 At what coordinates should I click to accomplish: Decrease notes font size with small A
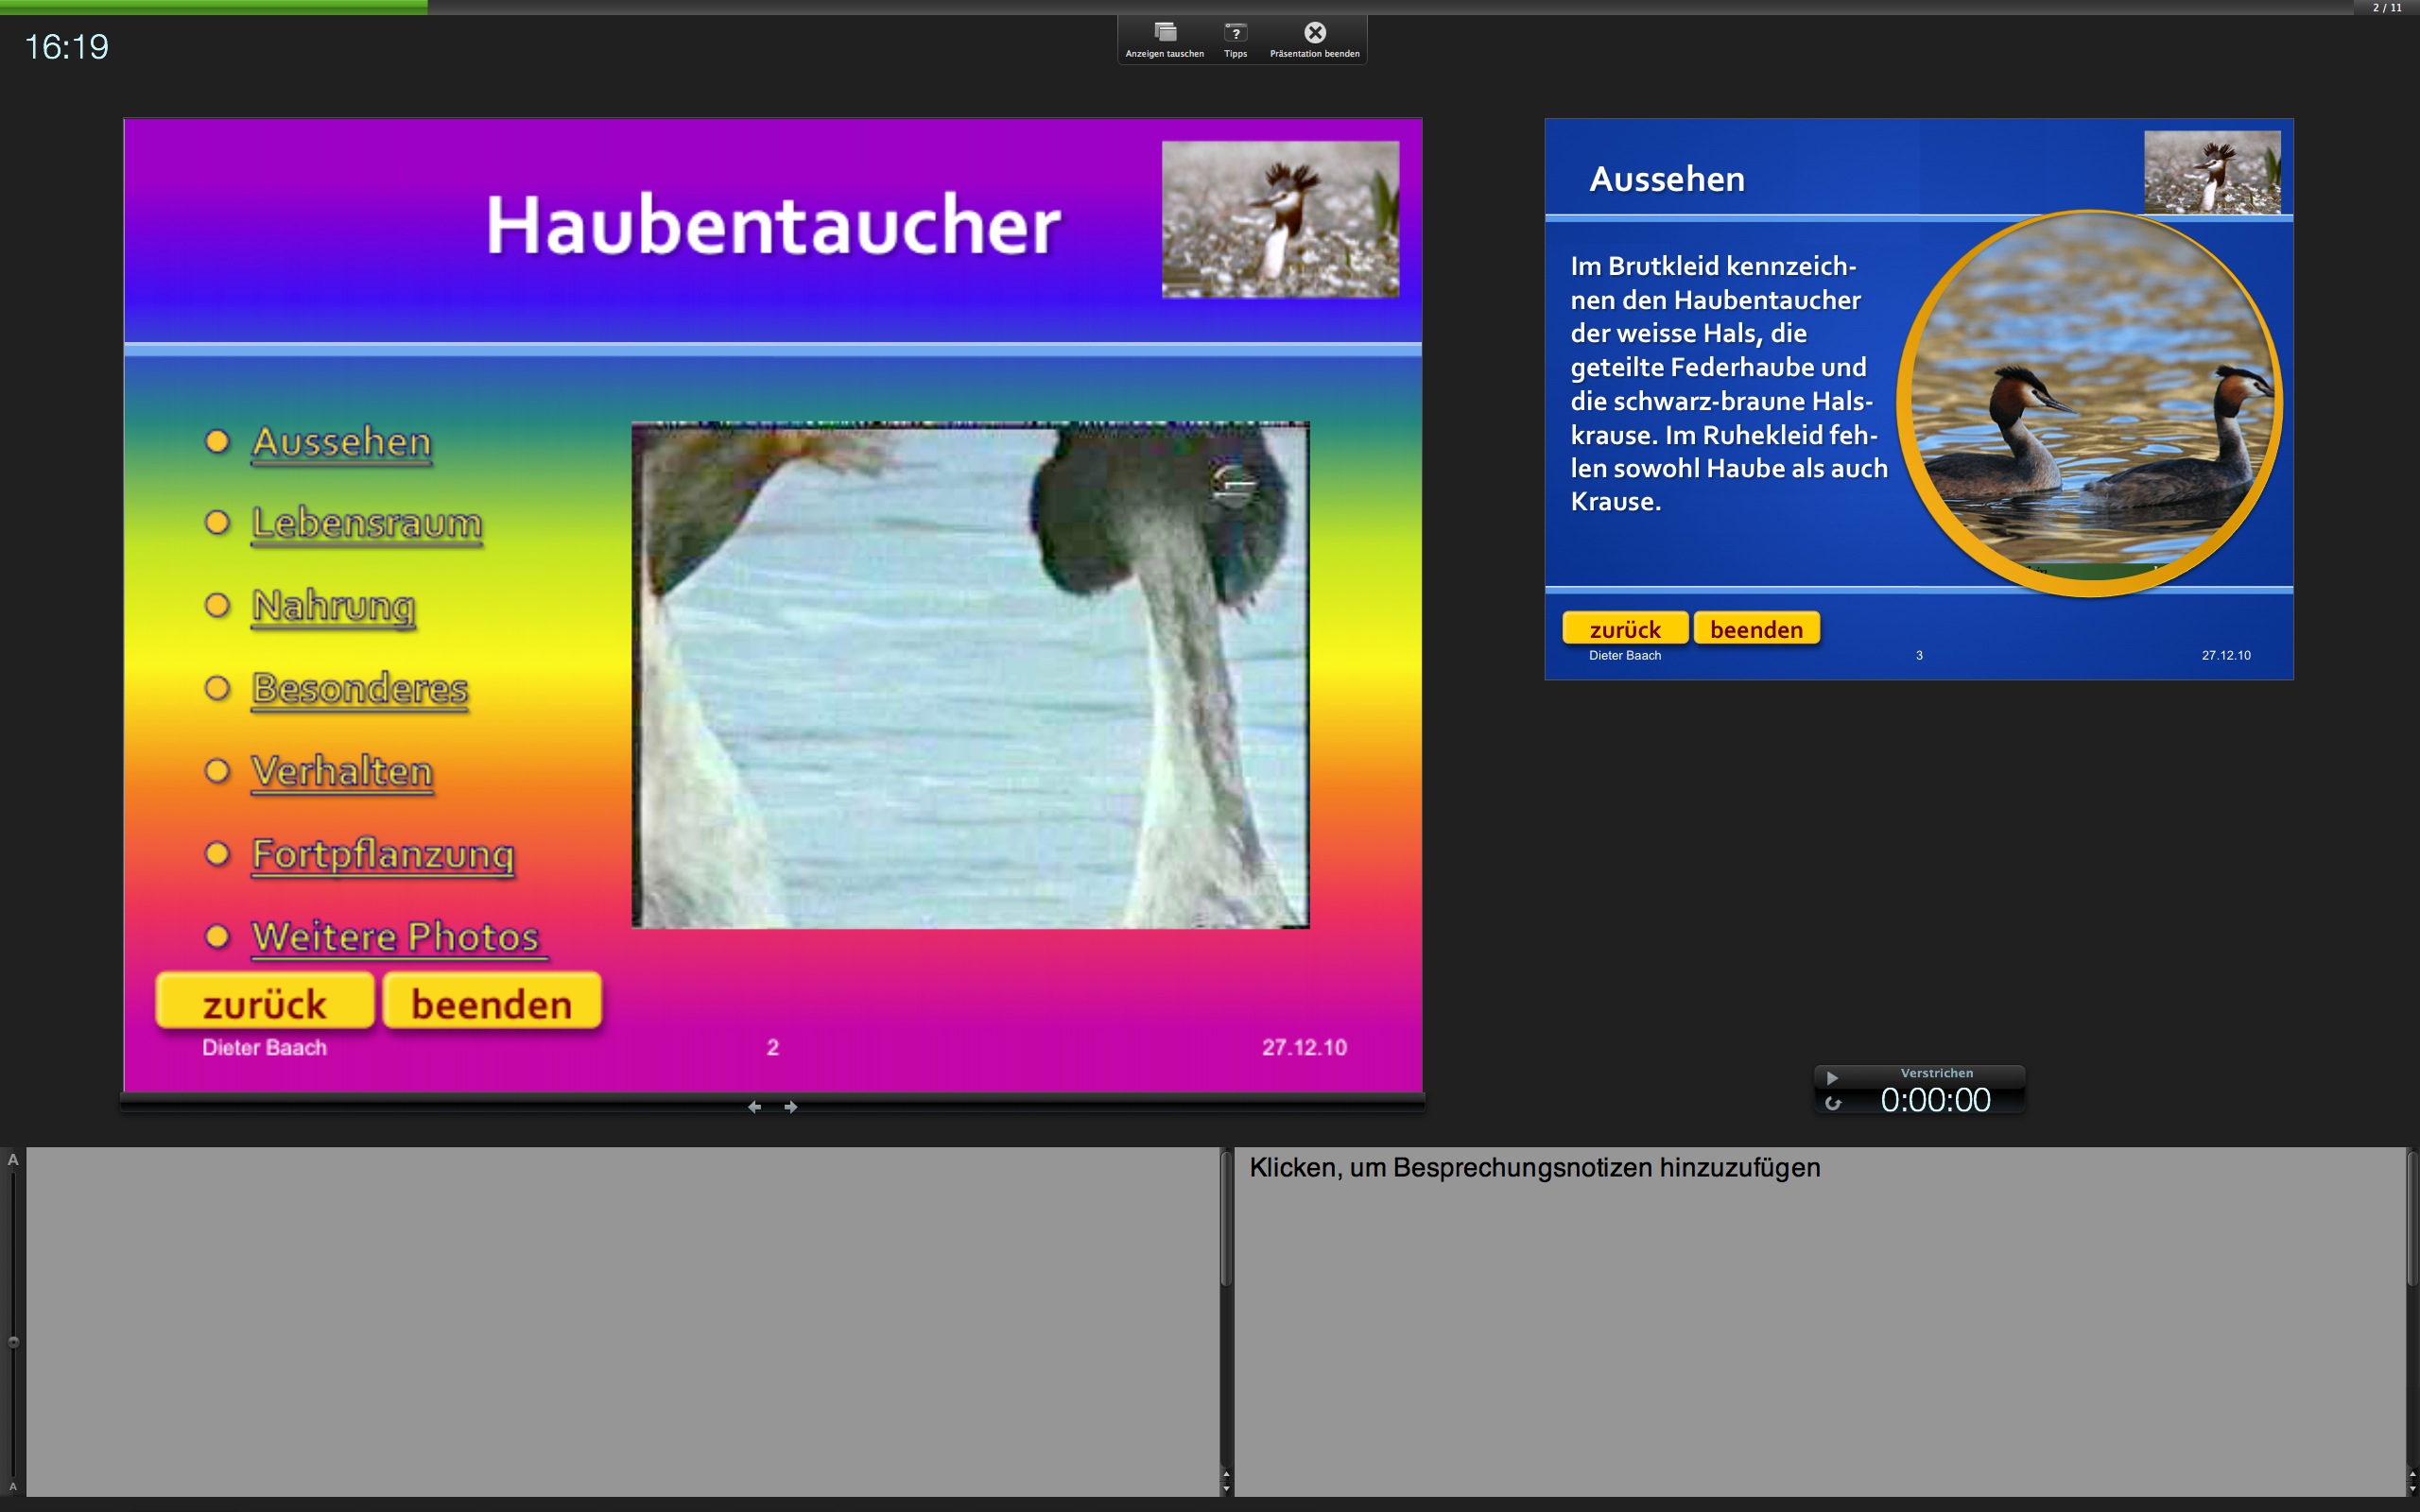[x=13, y=1486]
